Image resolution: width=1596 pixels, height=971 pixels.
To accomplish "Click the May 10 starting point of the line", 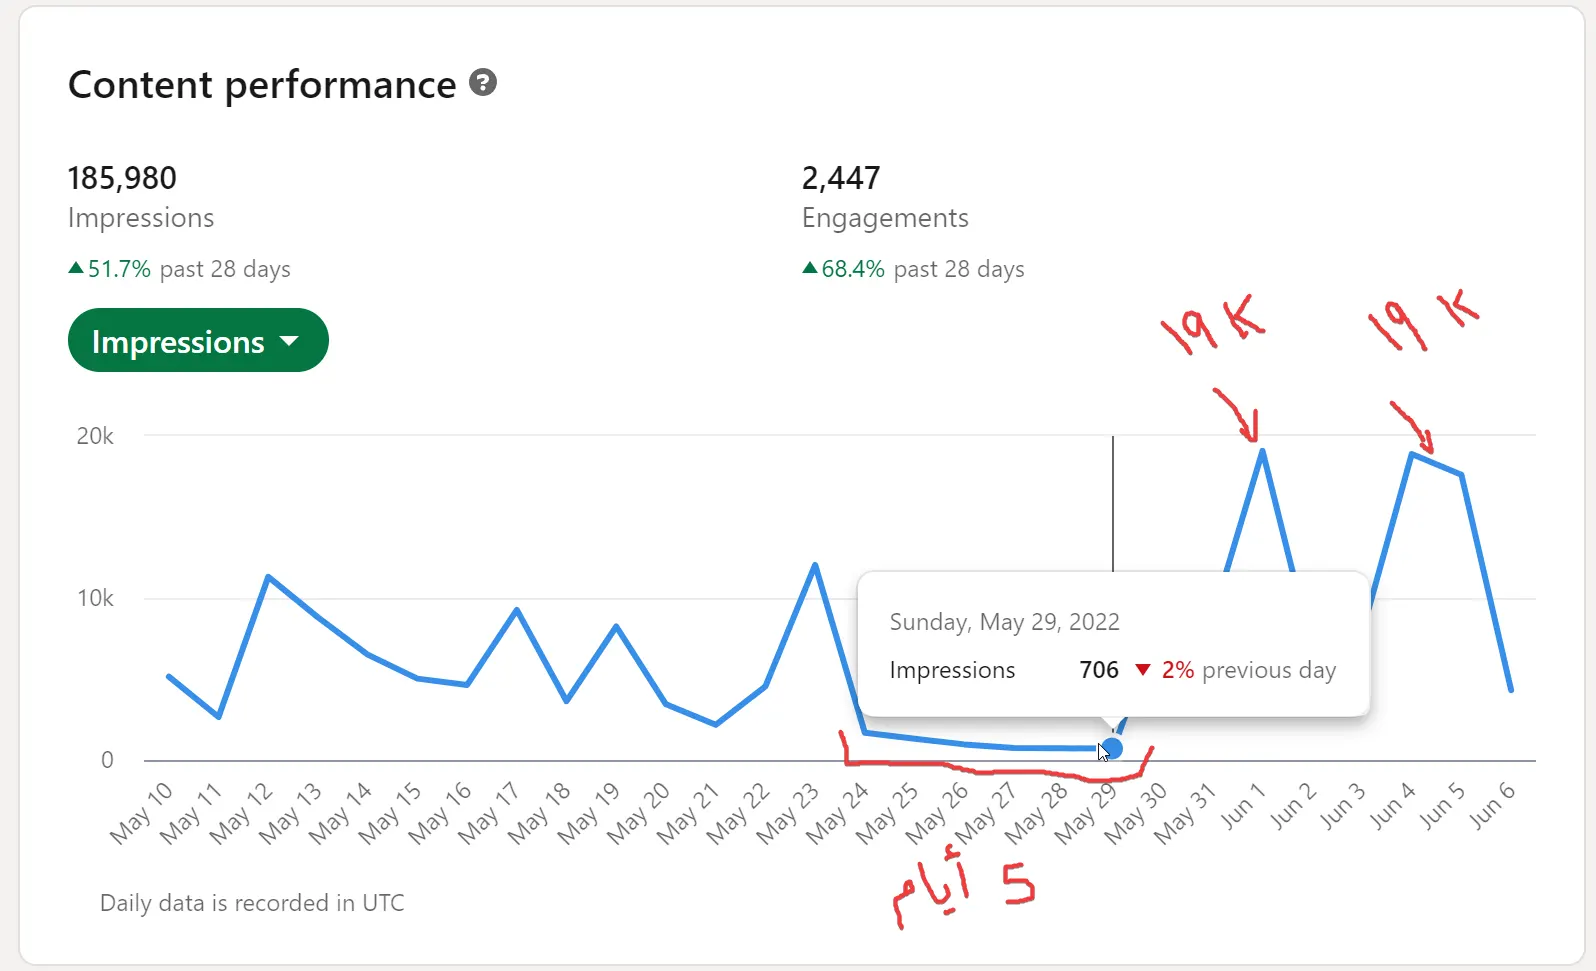I will [x=169, y=677].
